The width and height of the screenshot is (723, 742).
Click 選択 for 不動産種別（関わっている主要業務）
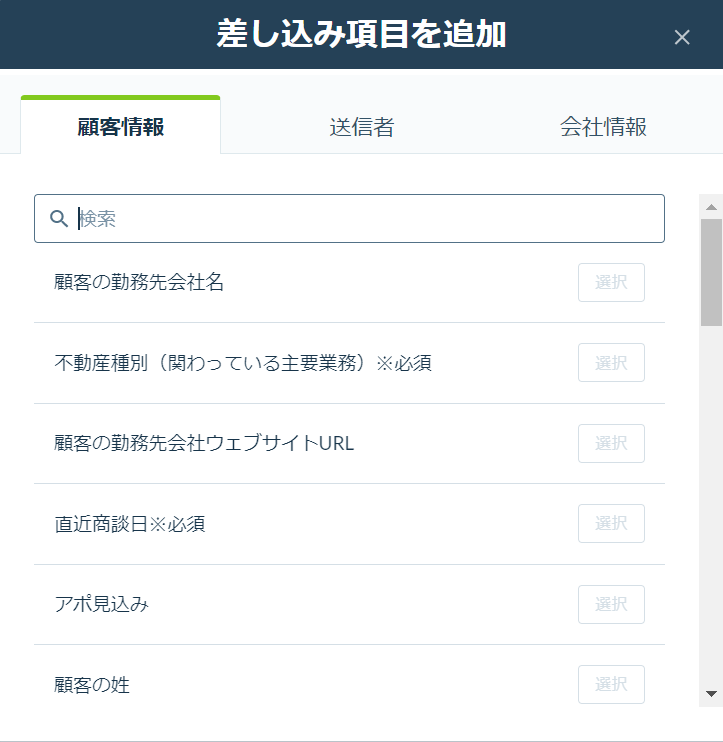[x=611, y=362]
